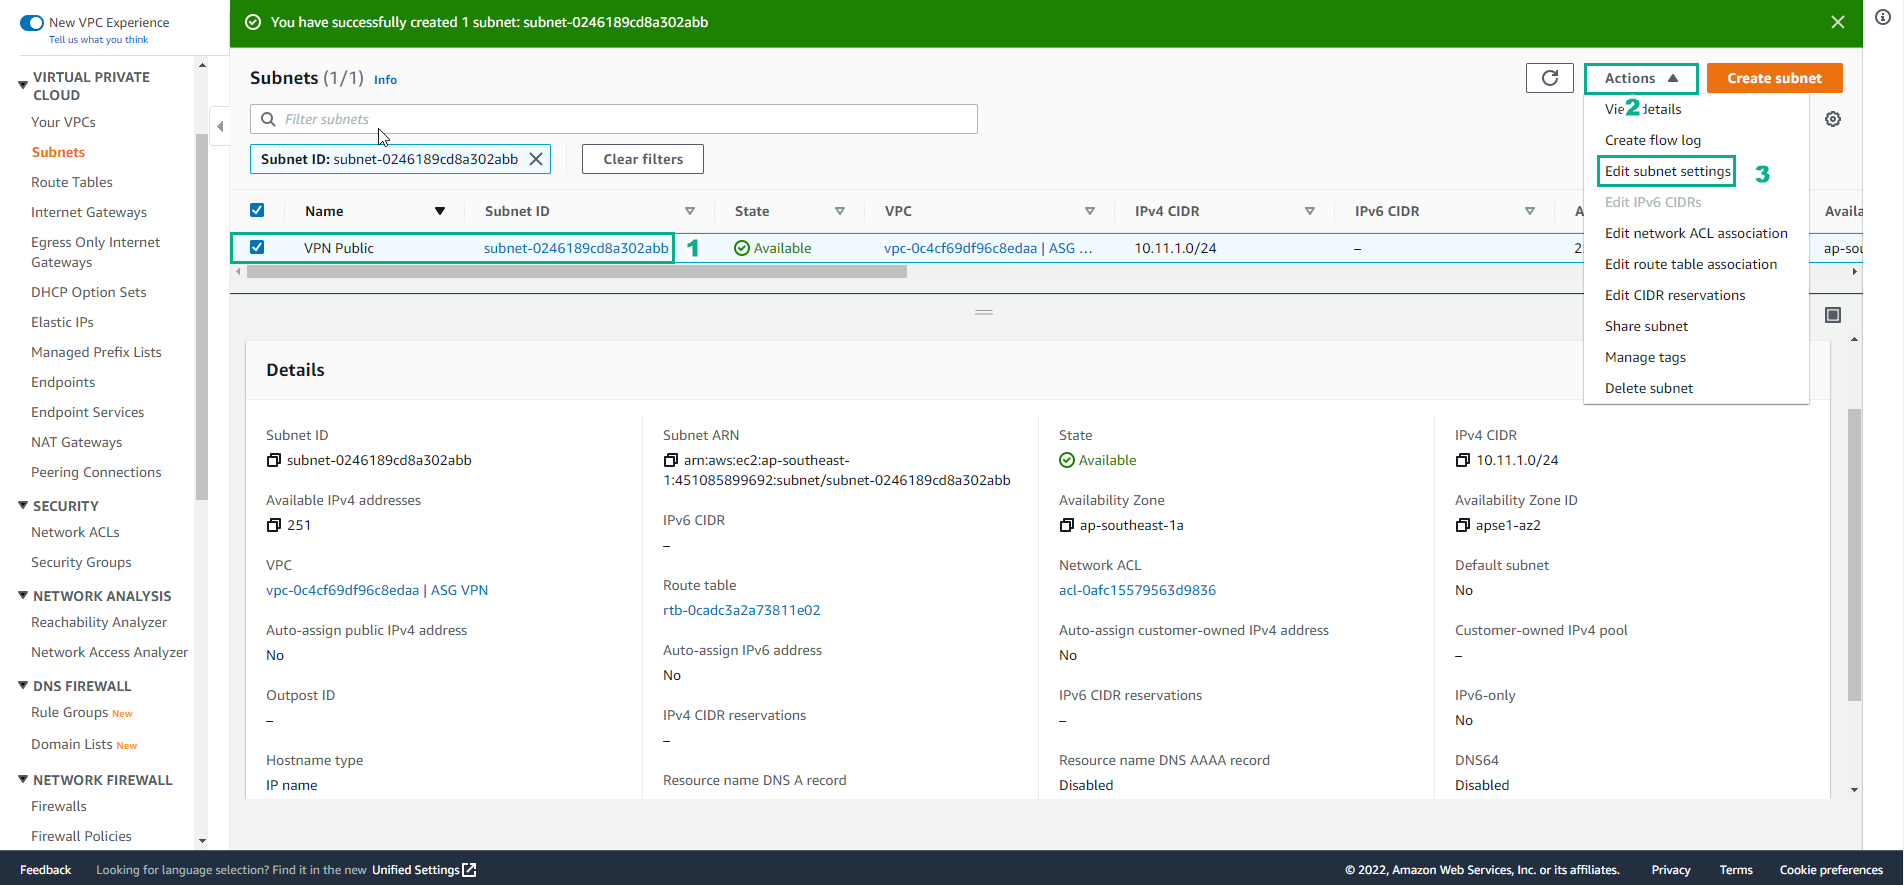Open NAT Gateways in sidebar
The height and width of the screenshot is (885, 1904).
76,442
